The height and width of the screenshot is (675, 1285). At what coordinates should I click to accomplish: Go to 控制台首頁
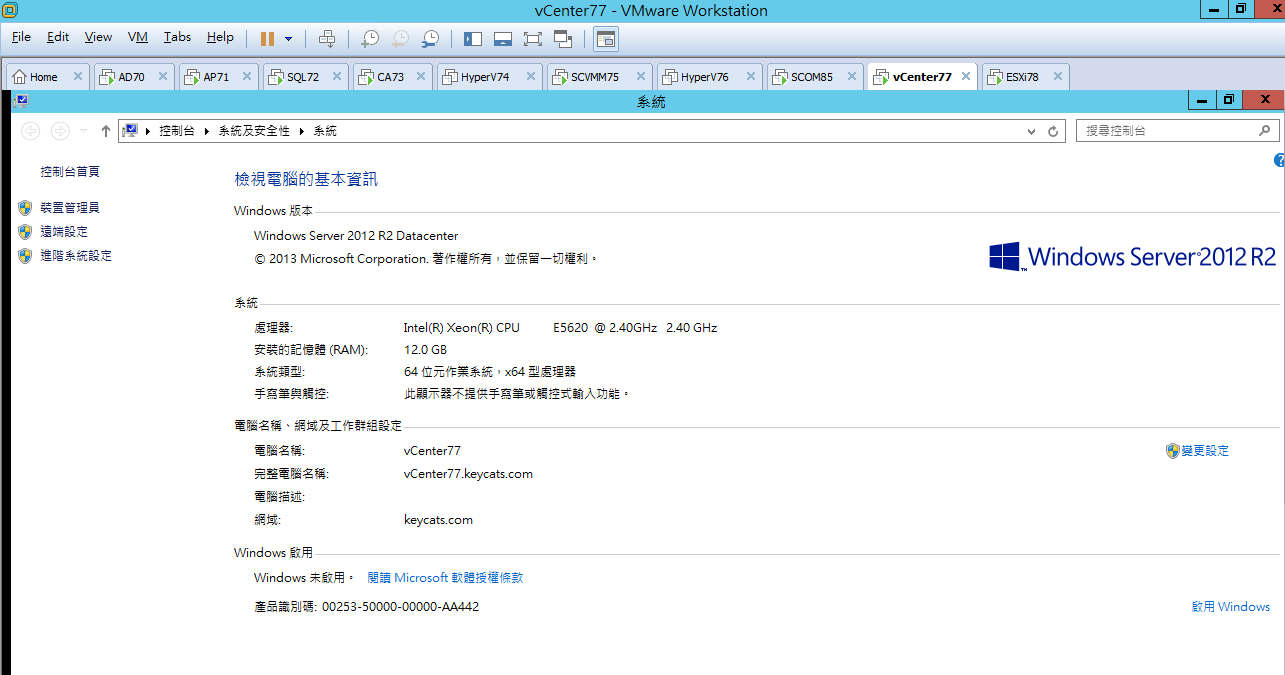pos(70,172)
